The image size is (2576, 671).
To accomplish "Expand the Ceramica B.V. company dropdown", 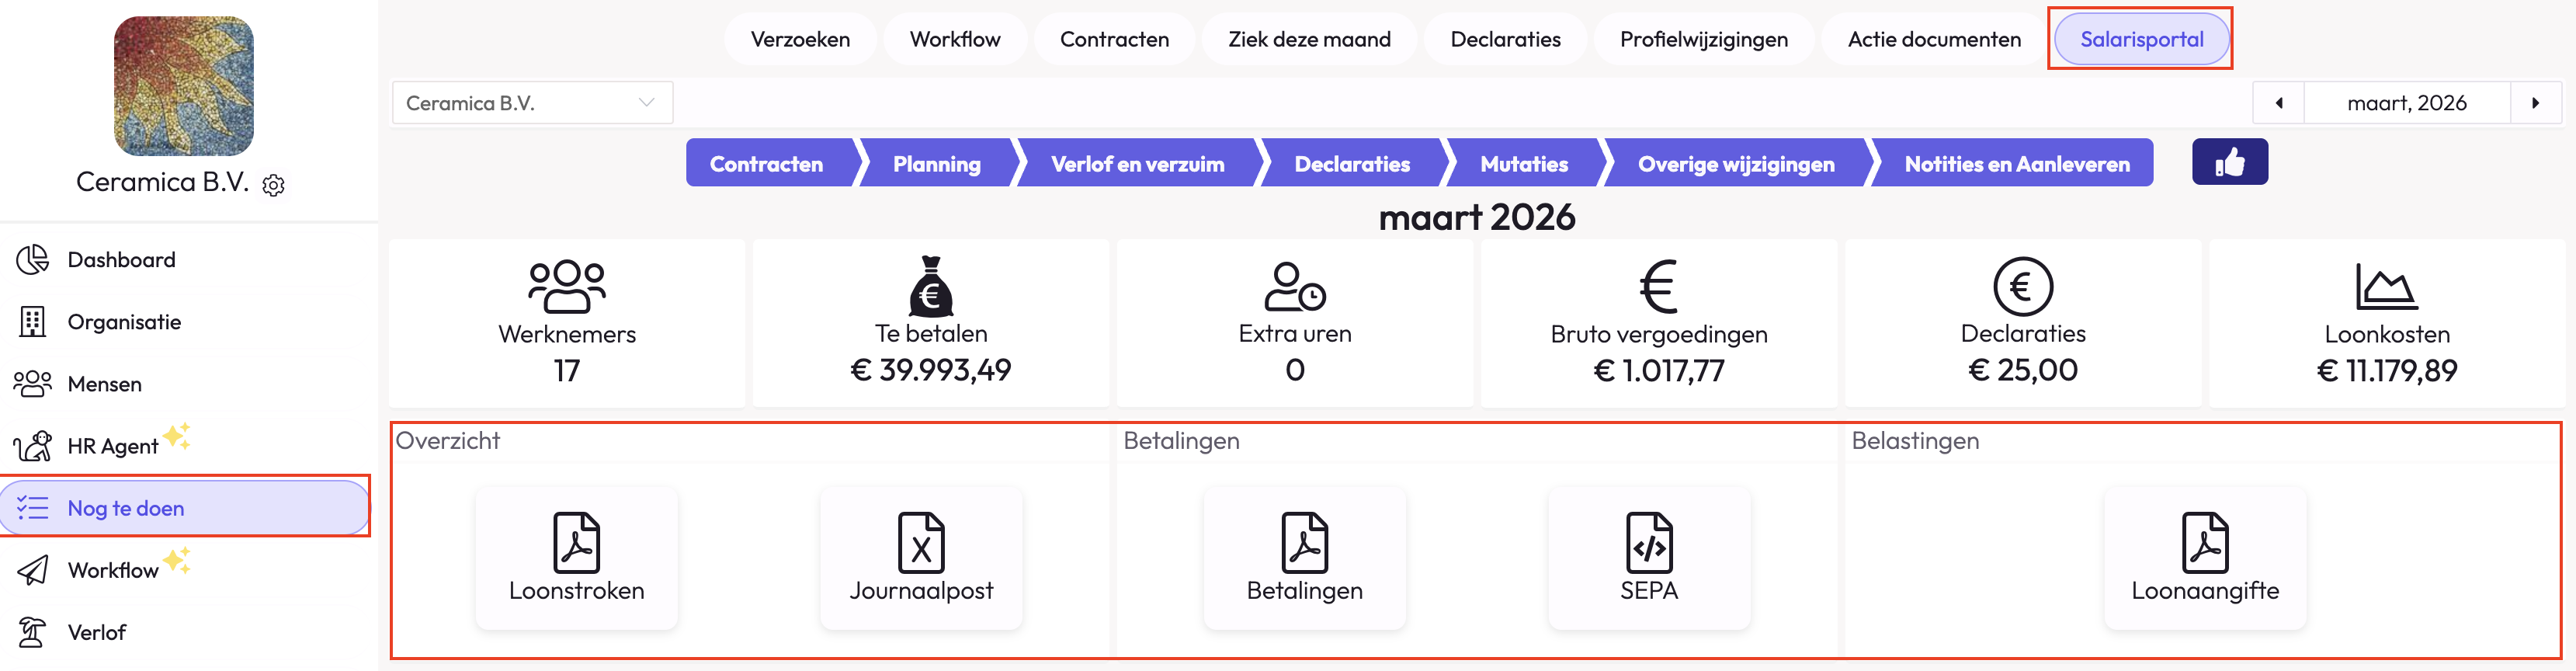I will click(x=531, y=103).
